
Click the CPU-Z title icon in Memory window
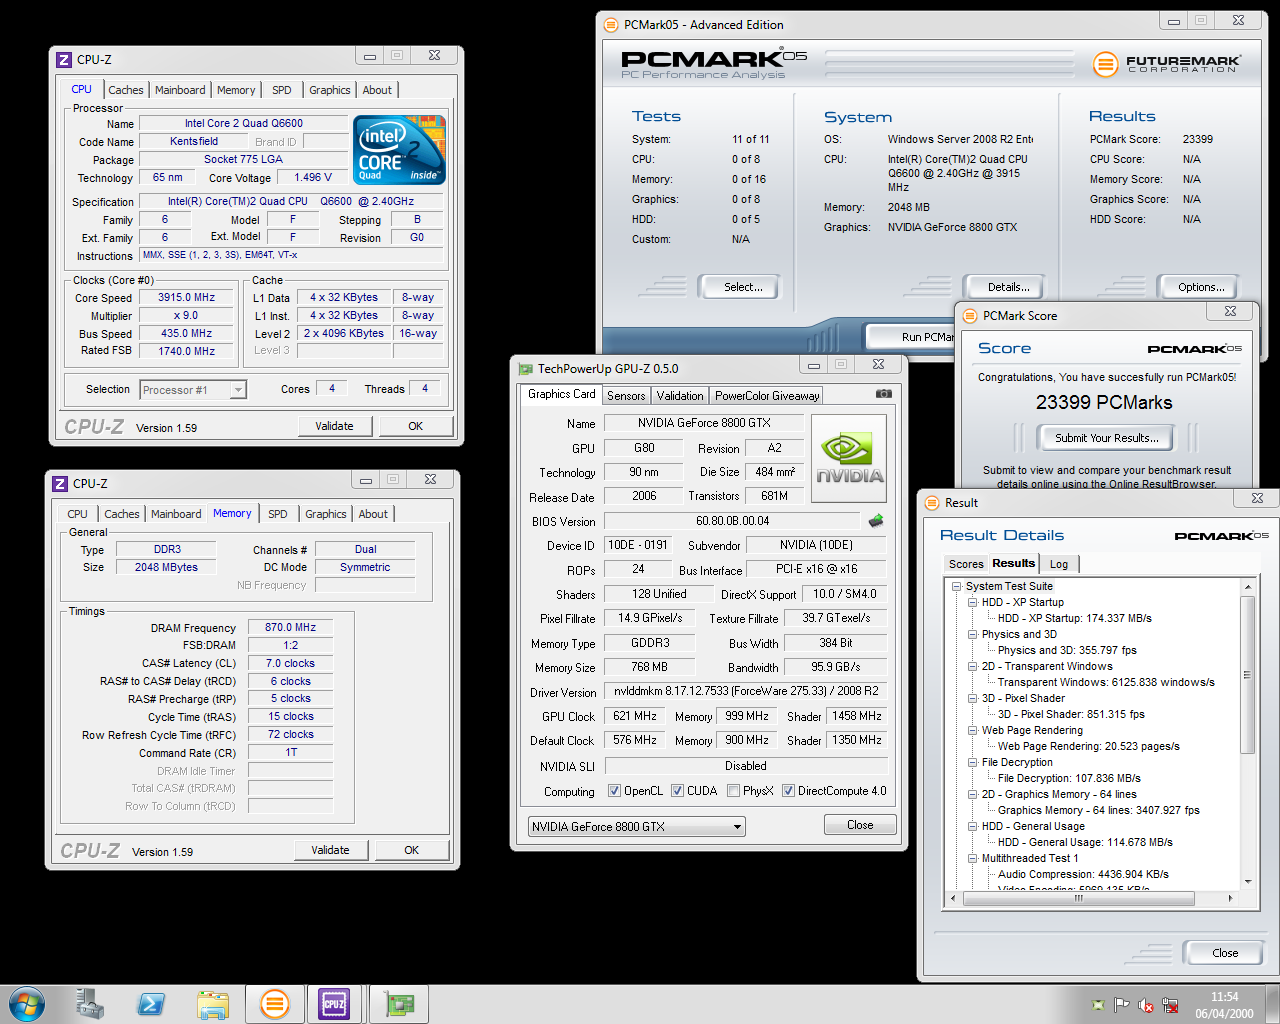pos(60,483)
